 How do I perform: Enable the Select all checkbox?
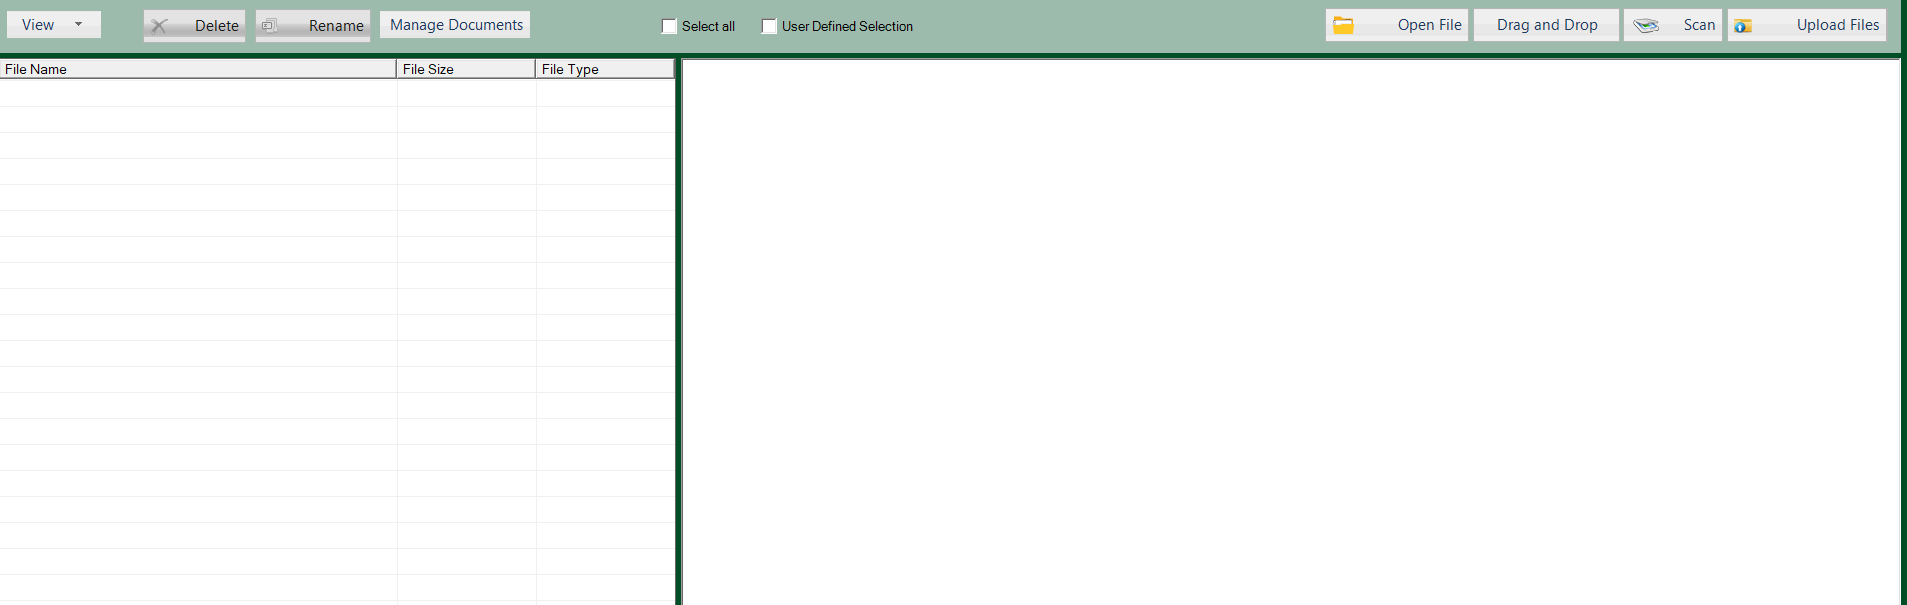[669, 27]
